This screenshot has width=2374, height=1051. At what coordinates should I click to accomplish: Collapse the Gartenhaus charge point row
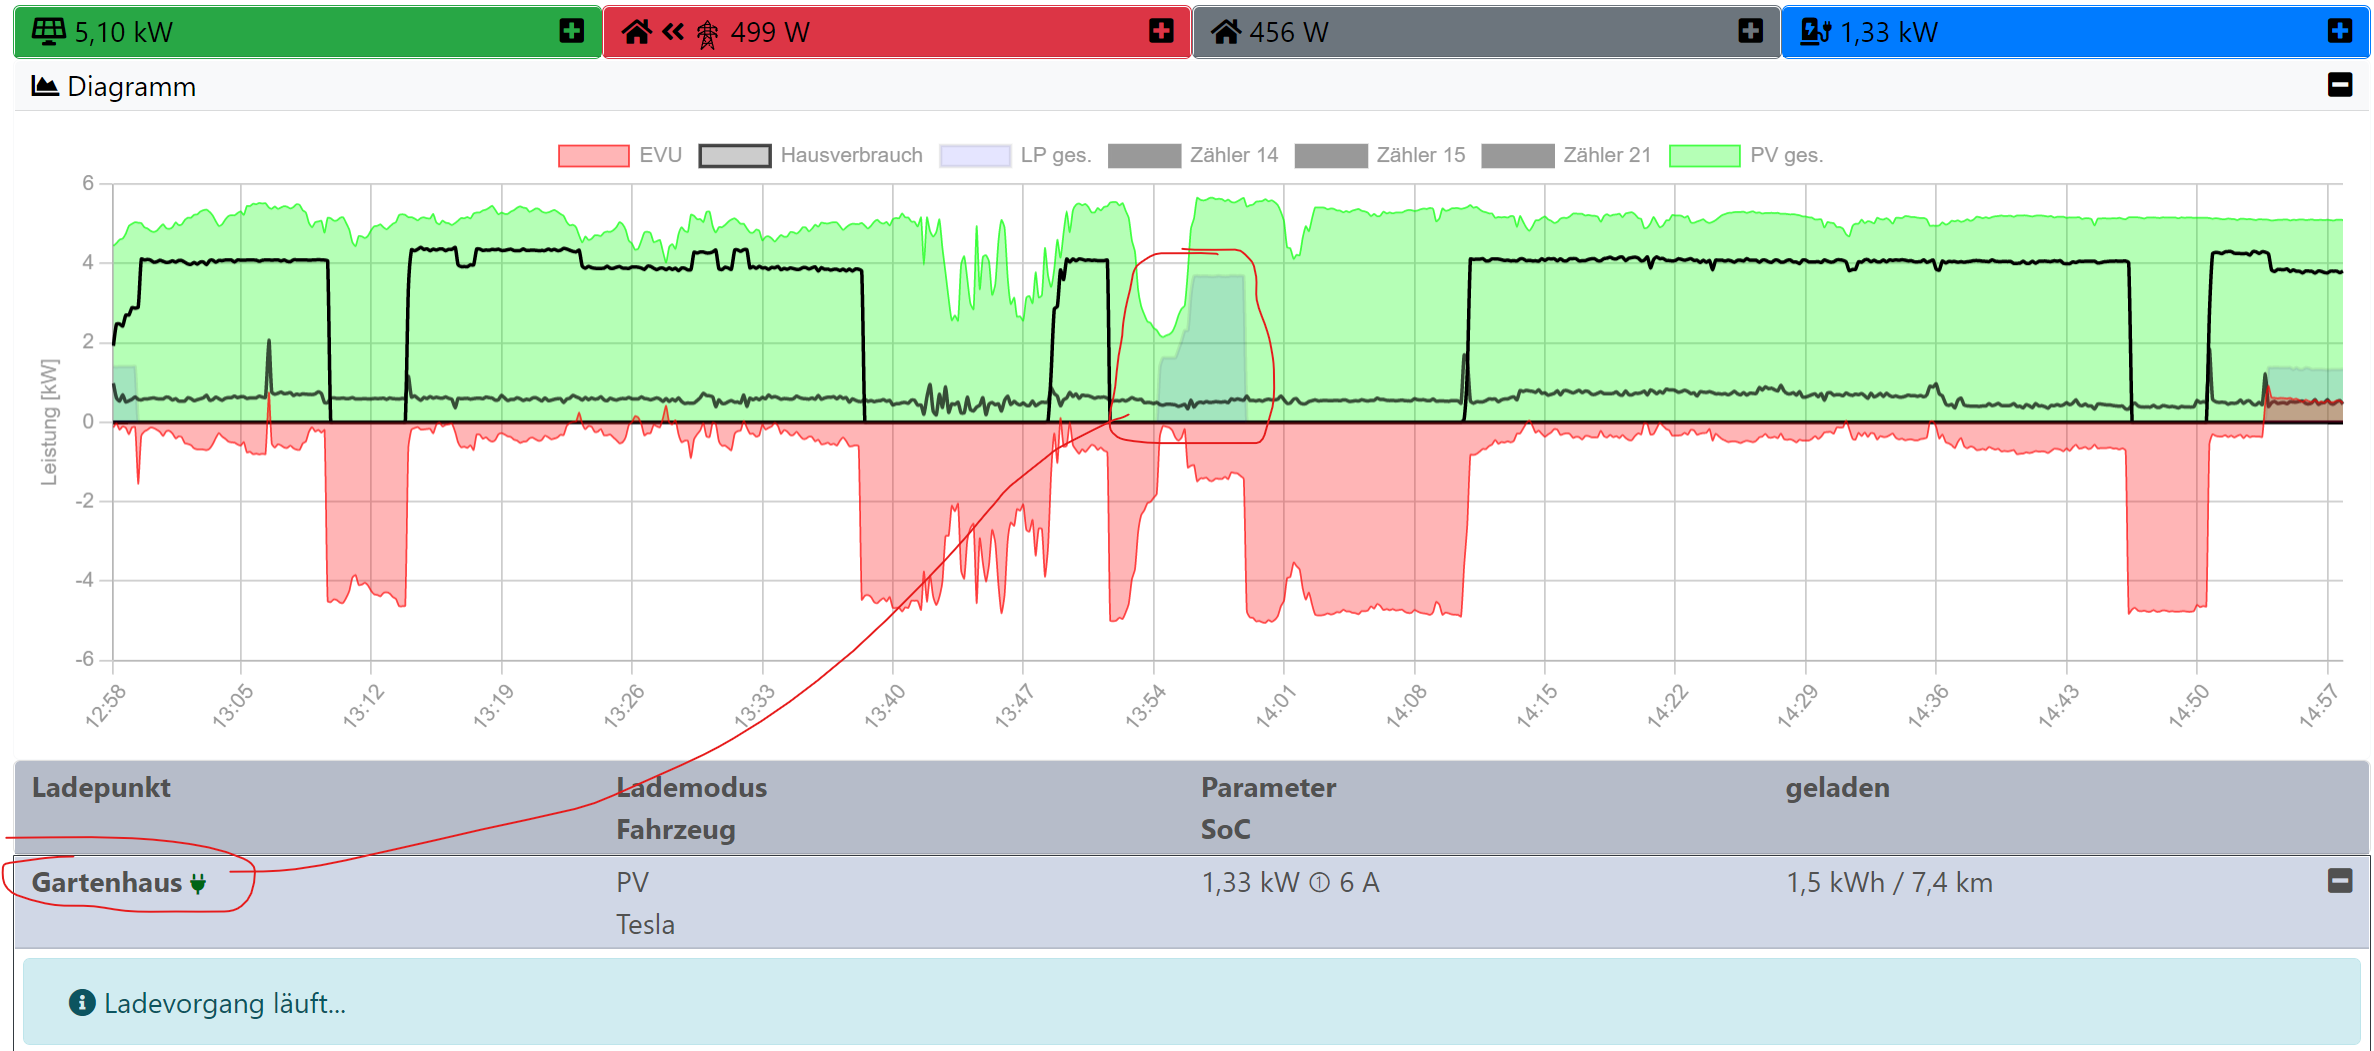pyautogui.click(x=2339, y=881)
